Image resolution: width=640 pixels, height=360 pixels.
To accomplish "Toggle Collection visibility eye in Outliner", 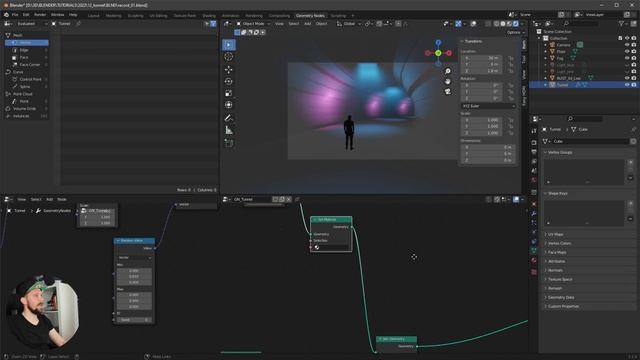I will [627, 38].
